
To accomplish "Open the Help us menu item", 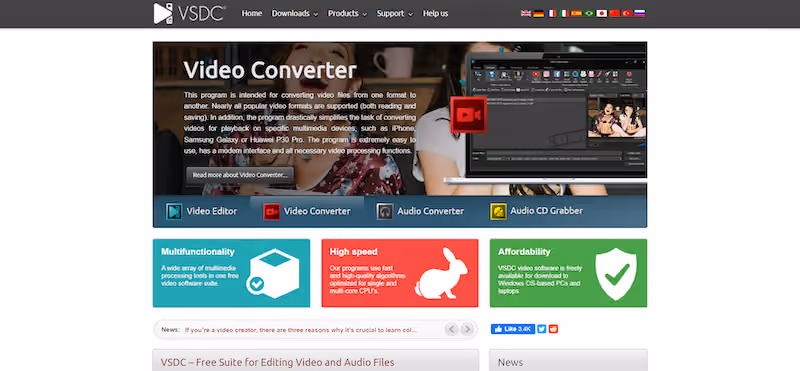I will (435, 13).
